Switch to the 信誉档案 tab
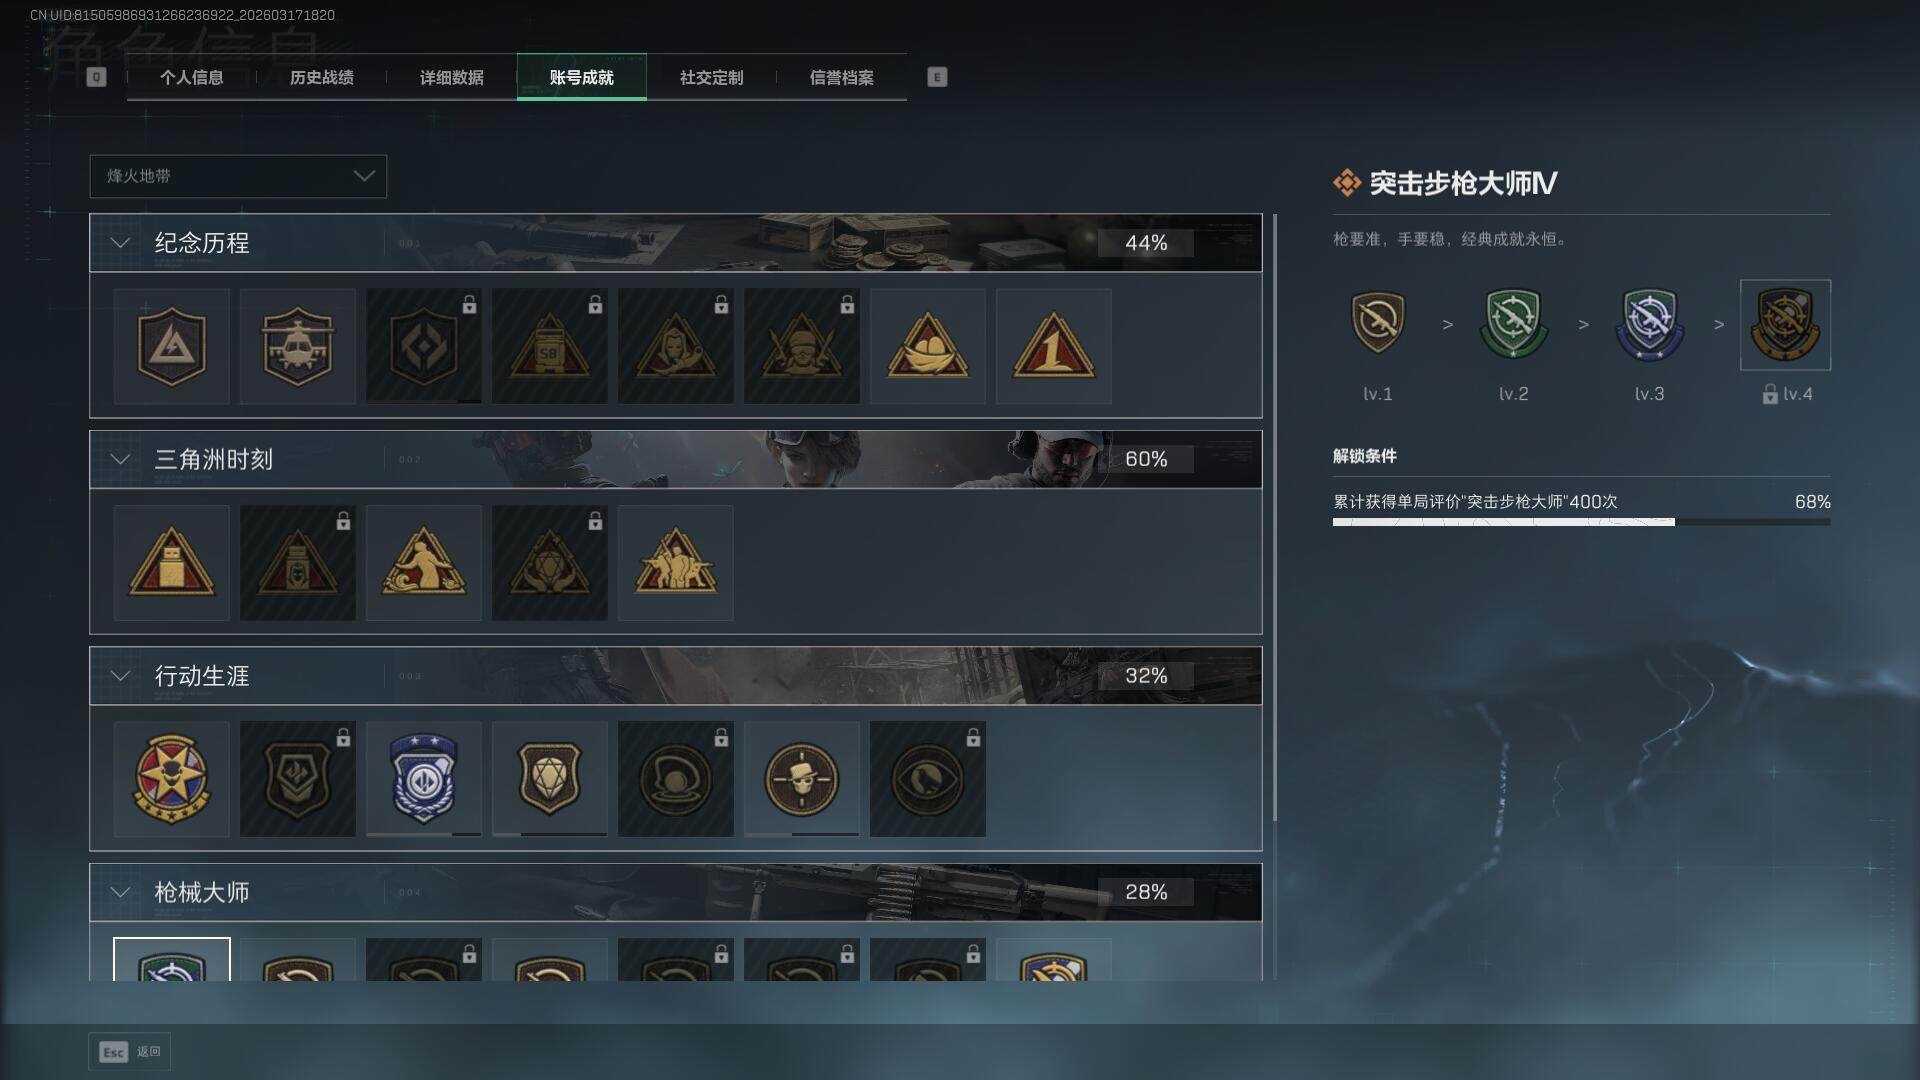The height and width of the screenshot is (1080, 1920). point(841,77)
